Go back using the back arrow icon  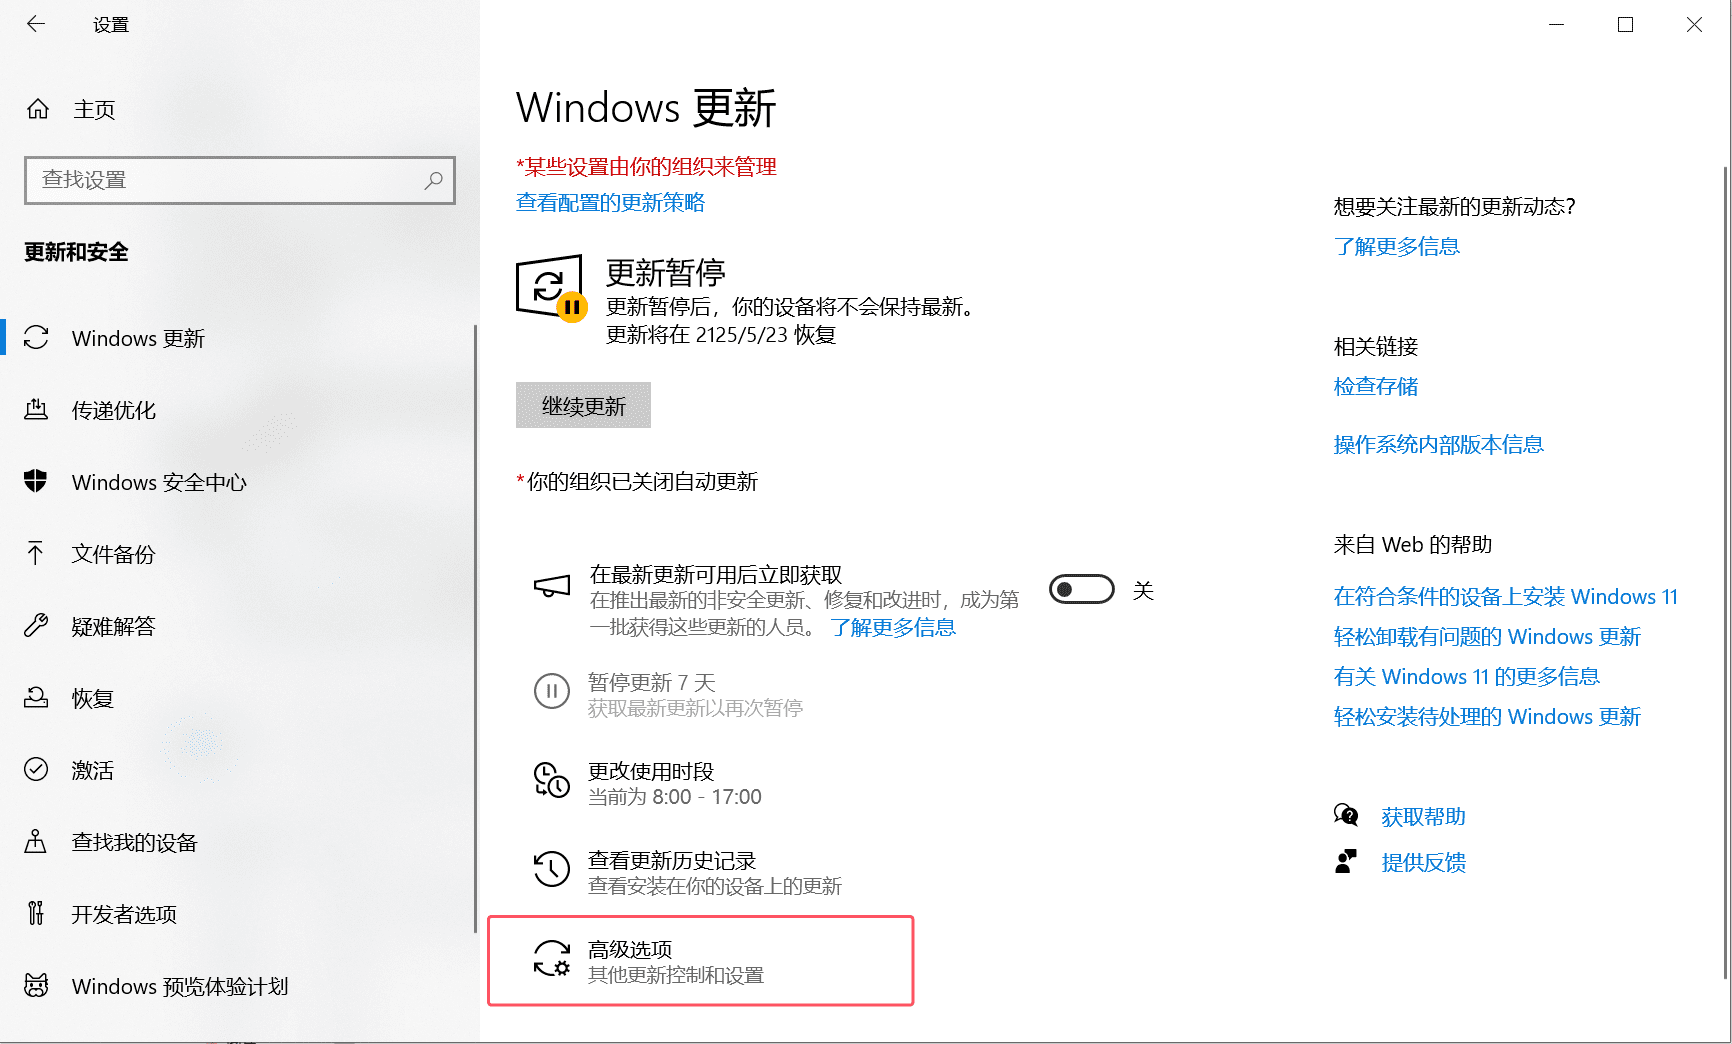point(36,24)
